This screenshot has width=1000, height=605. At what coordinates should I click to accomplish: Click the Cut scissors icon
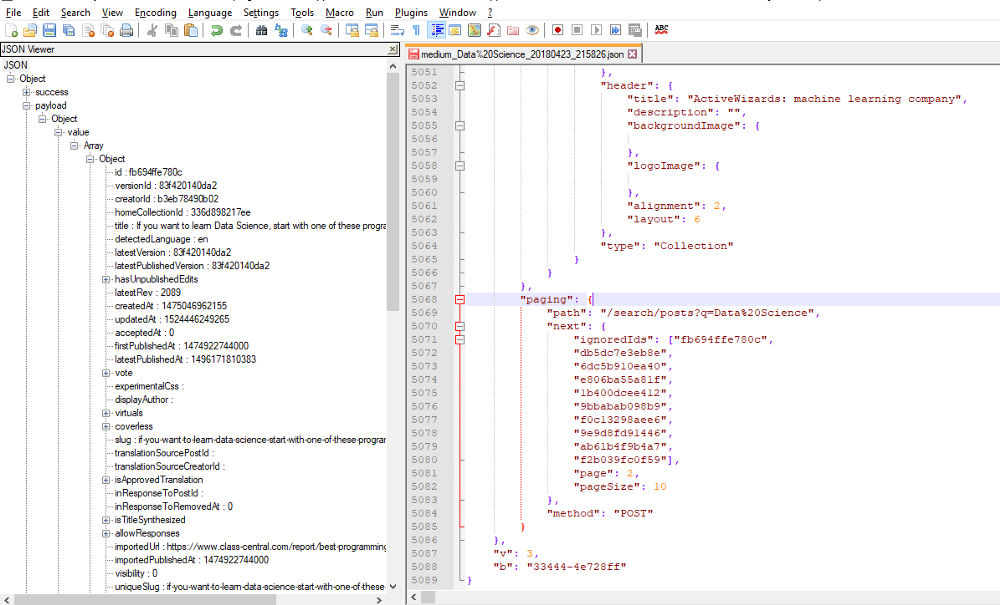coord(153,30)
